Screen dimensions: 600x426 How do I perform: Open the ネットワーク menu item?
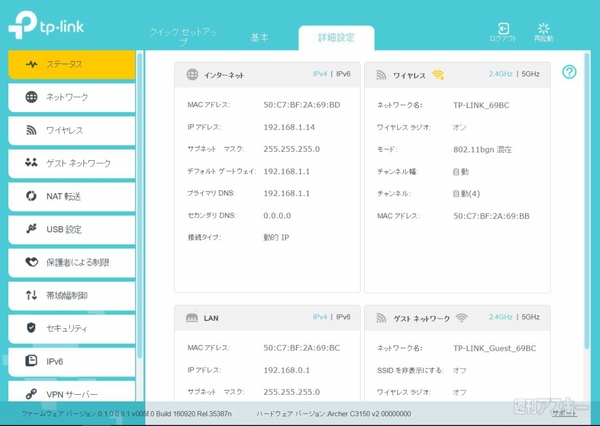[x=72, y=98]
